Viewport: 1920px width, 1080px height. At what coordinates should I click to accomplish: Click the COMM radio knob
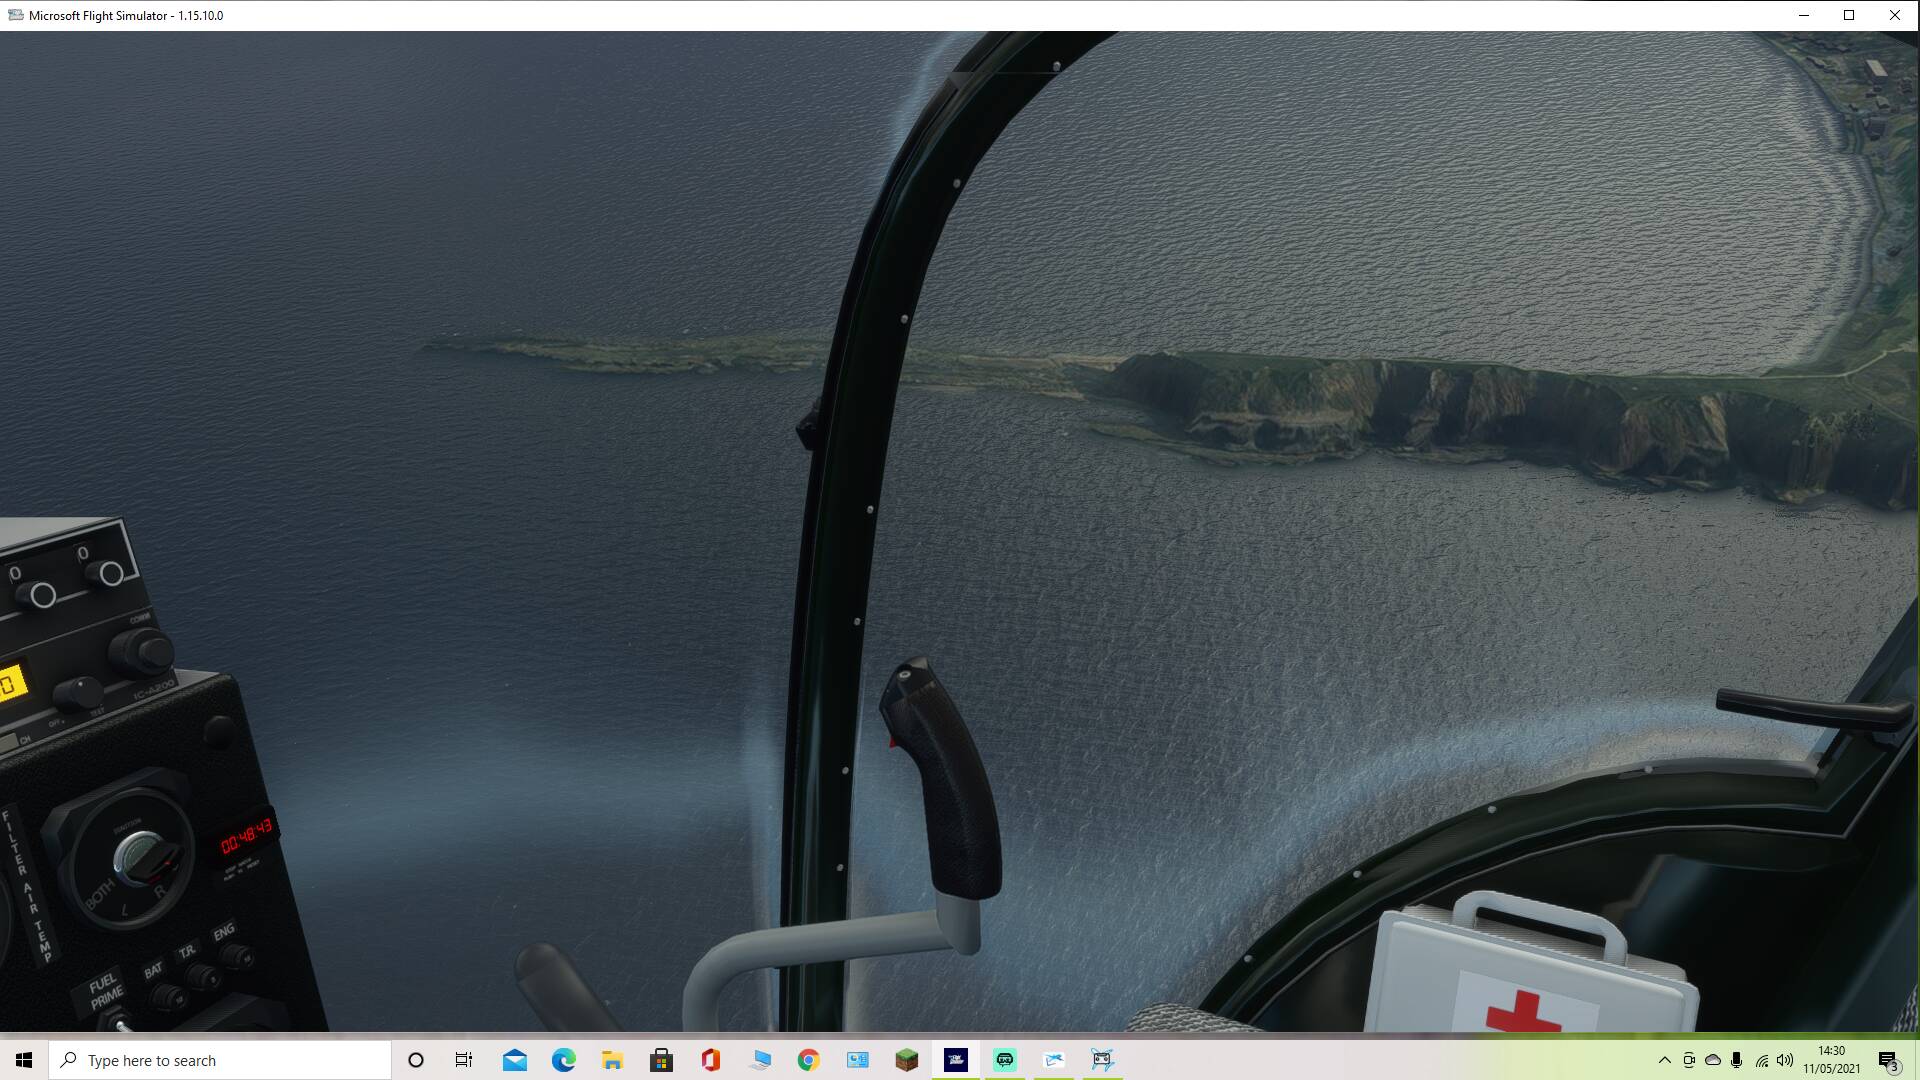pyautogui.click(x=146, y=652)
